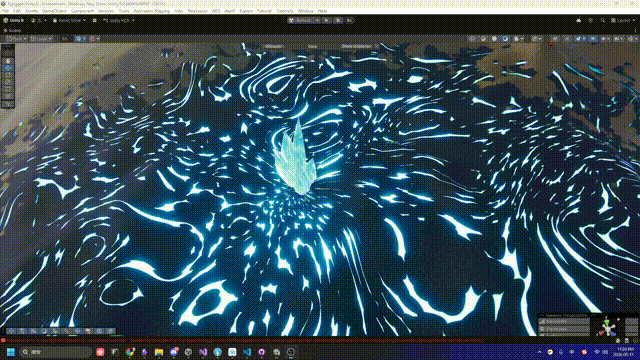This screenshot has width=640, height=360.
Task: Open Visual Studio from the taskbar
Action: [203, 352]
